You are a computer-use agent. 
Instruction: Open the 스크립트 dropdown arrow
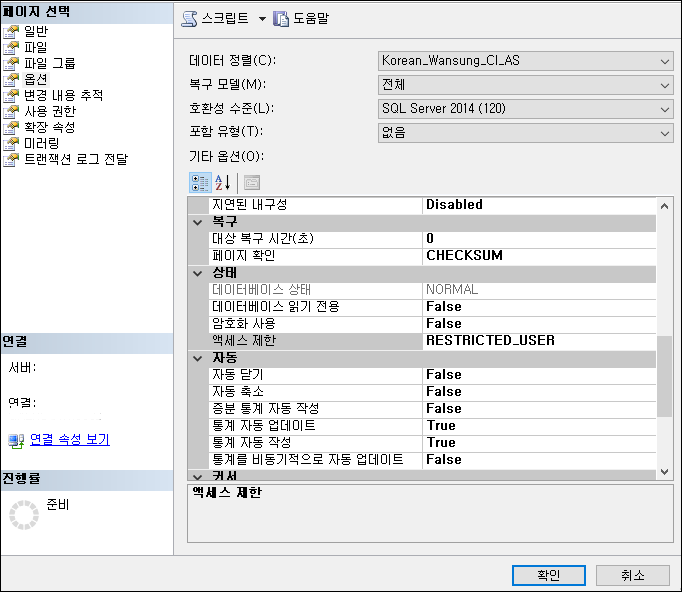[x=262, y=18]
